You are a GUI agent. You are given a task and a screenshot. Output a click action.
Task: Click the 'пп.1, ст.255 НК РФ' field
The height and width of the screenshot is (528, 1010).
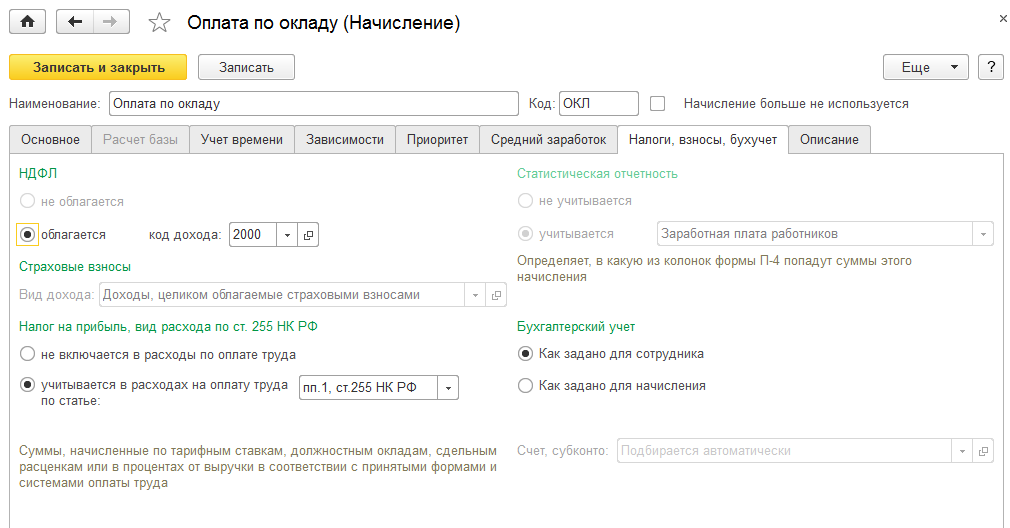click(x=368, y=388)
